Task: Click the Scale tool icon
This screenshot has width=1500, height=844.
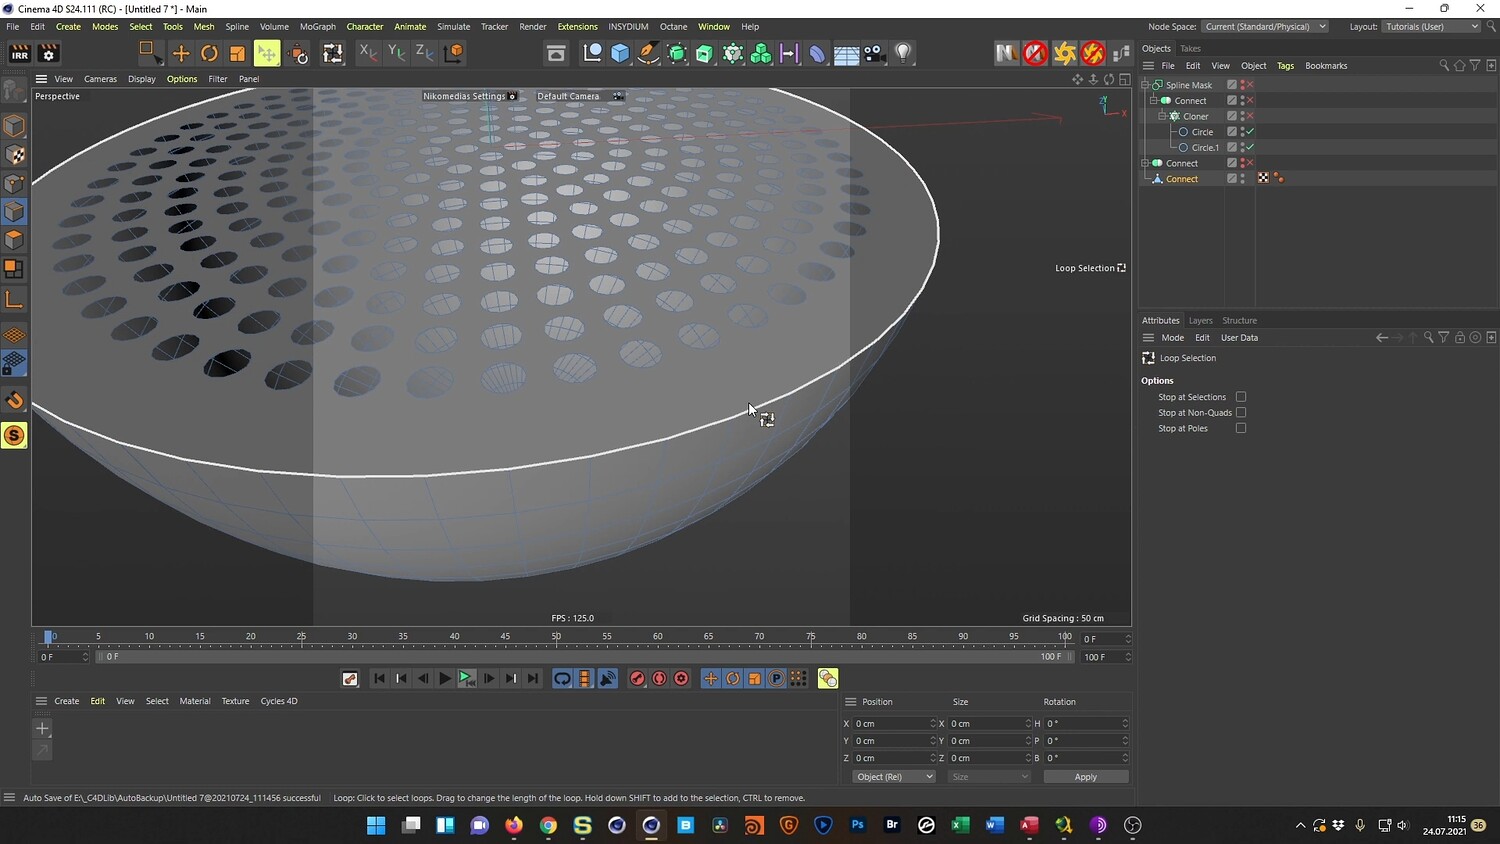Action: (237, 53)
